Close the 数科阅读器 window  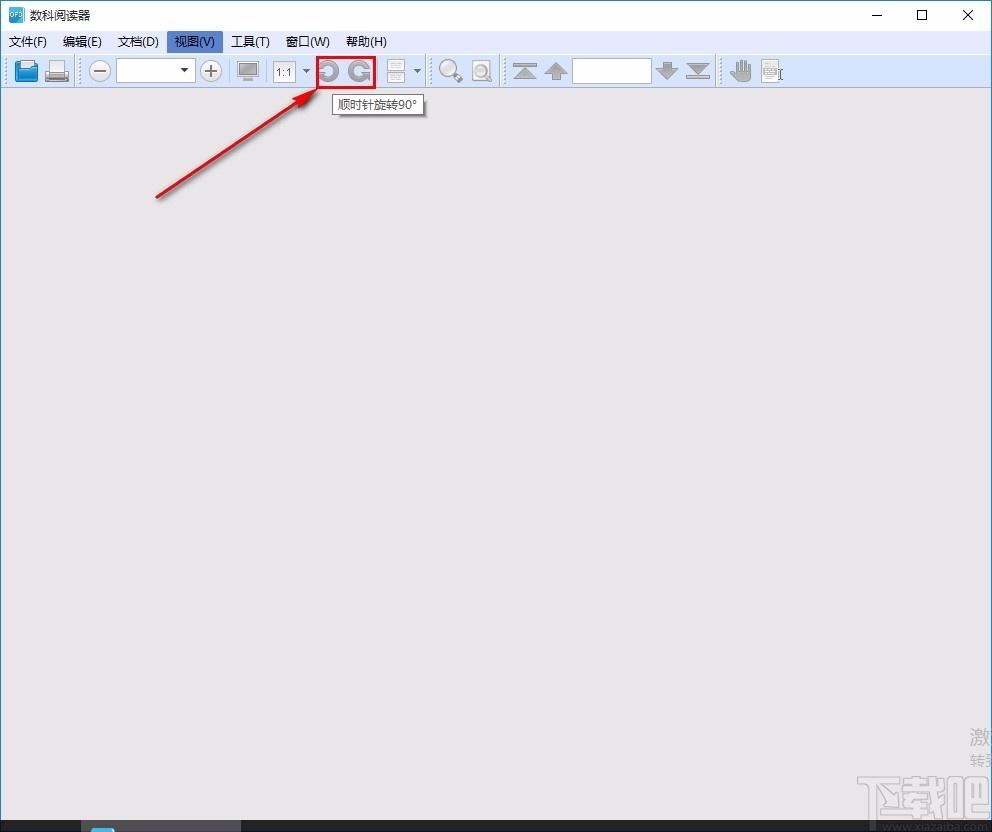967,15
